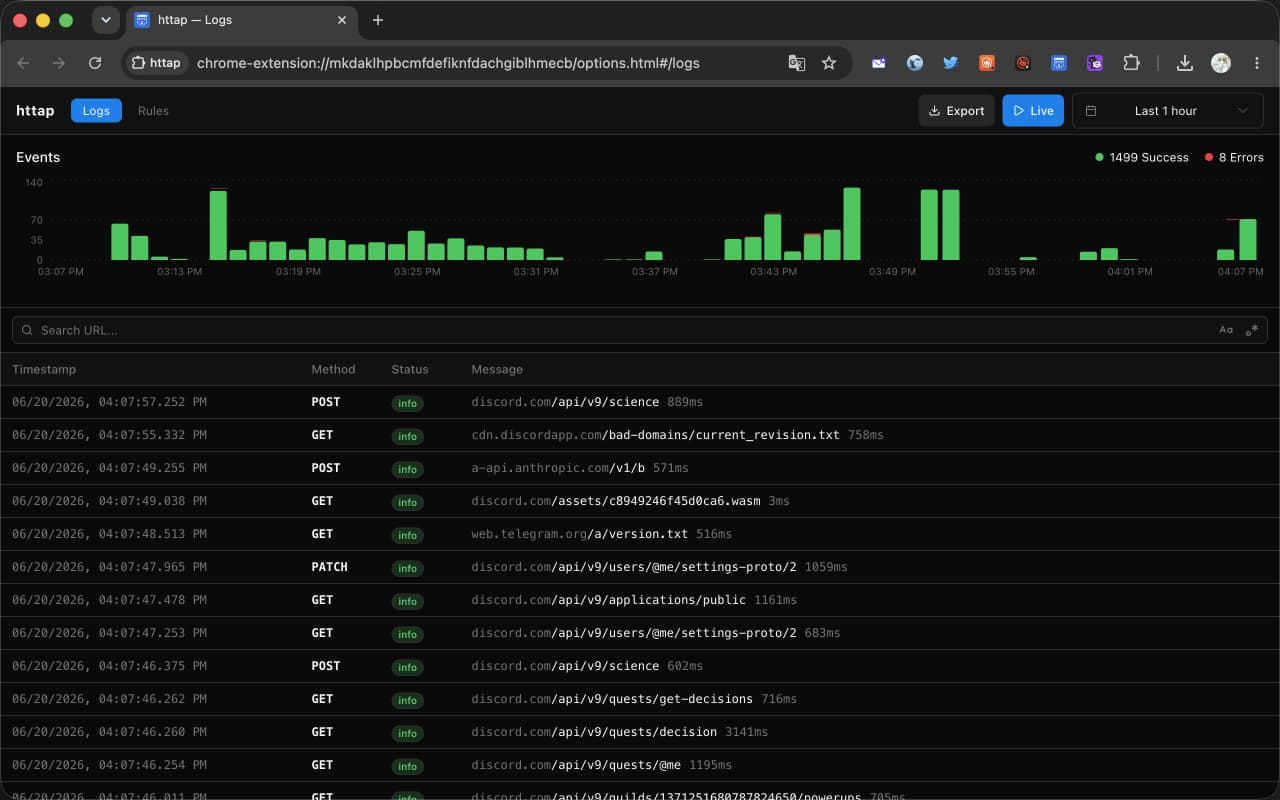This screenshot has width=1280, height=800.
Task: Open the discord.com assets wasm log row
Action: click(x=640, y=501)
